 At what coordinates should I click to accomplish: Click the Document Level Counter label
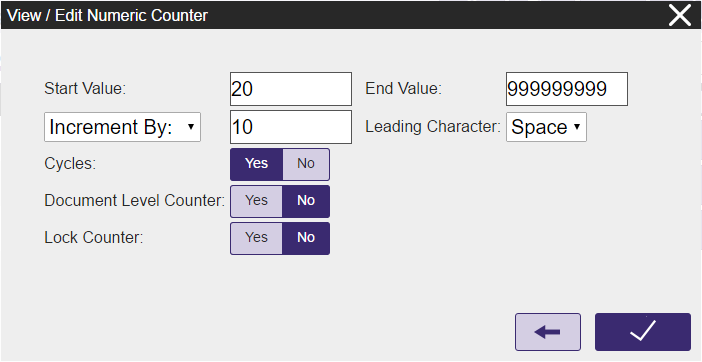[x=135, y=201]
